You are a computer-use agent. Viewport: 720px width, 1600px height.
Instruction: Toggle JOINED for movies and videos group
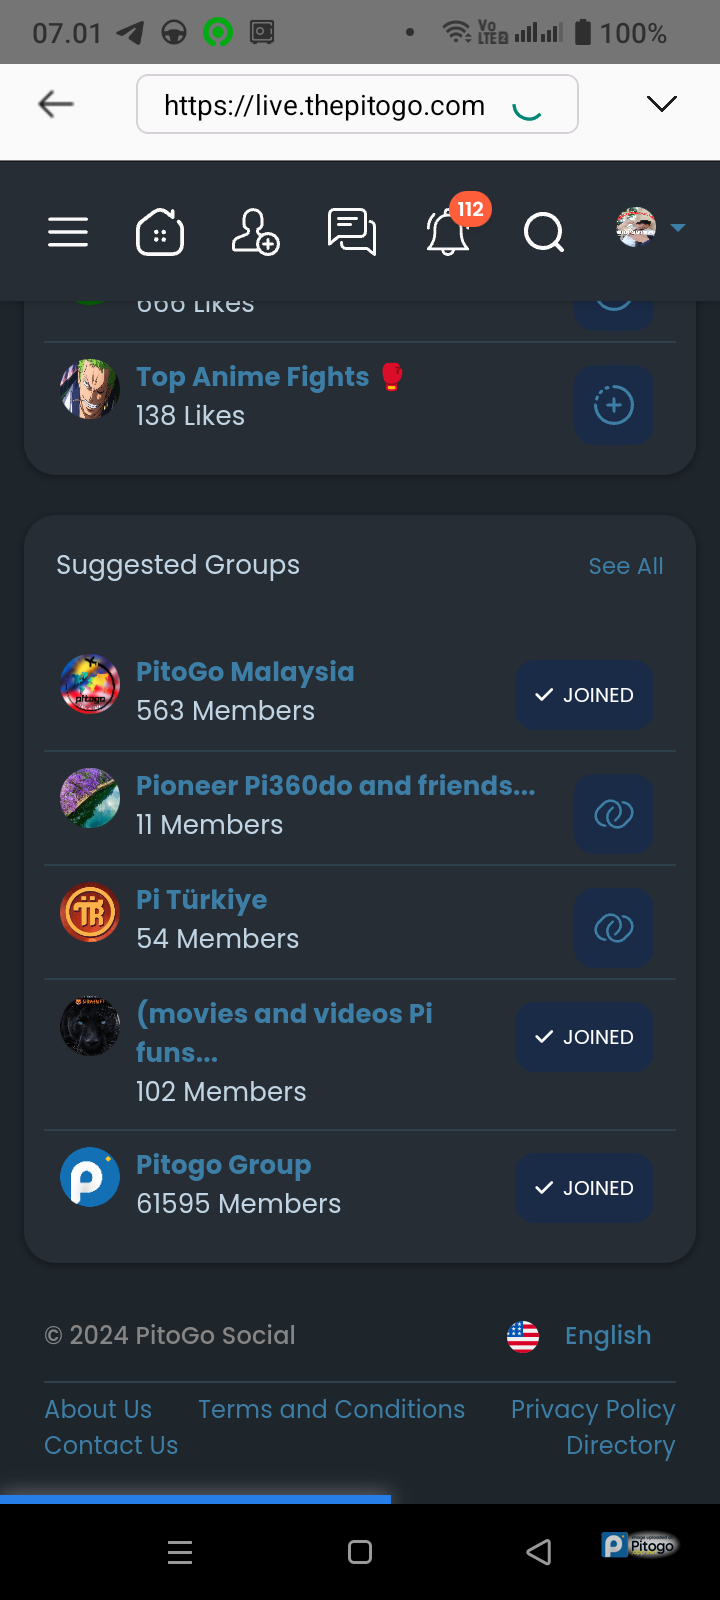coord(585,1037)
